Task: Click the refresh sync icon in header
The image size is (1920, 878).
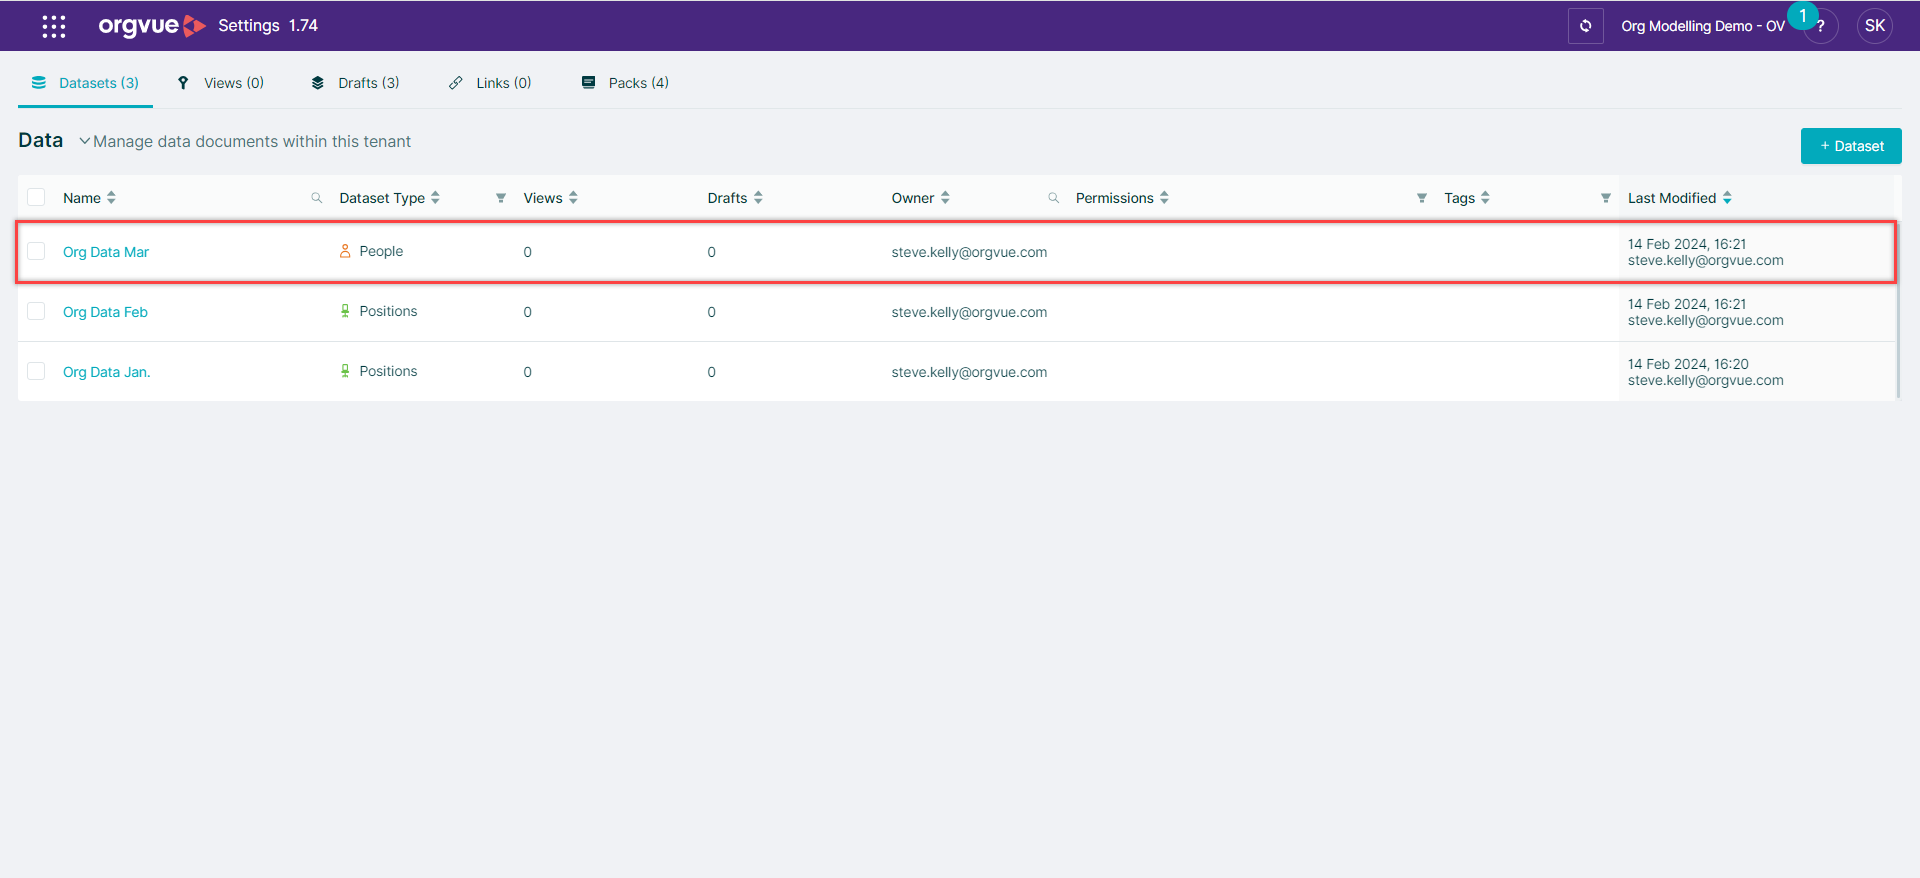Action: [x=1585, y=26]
